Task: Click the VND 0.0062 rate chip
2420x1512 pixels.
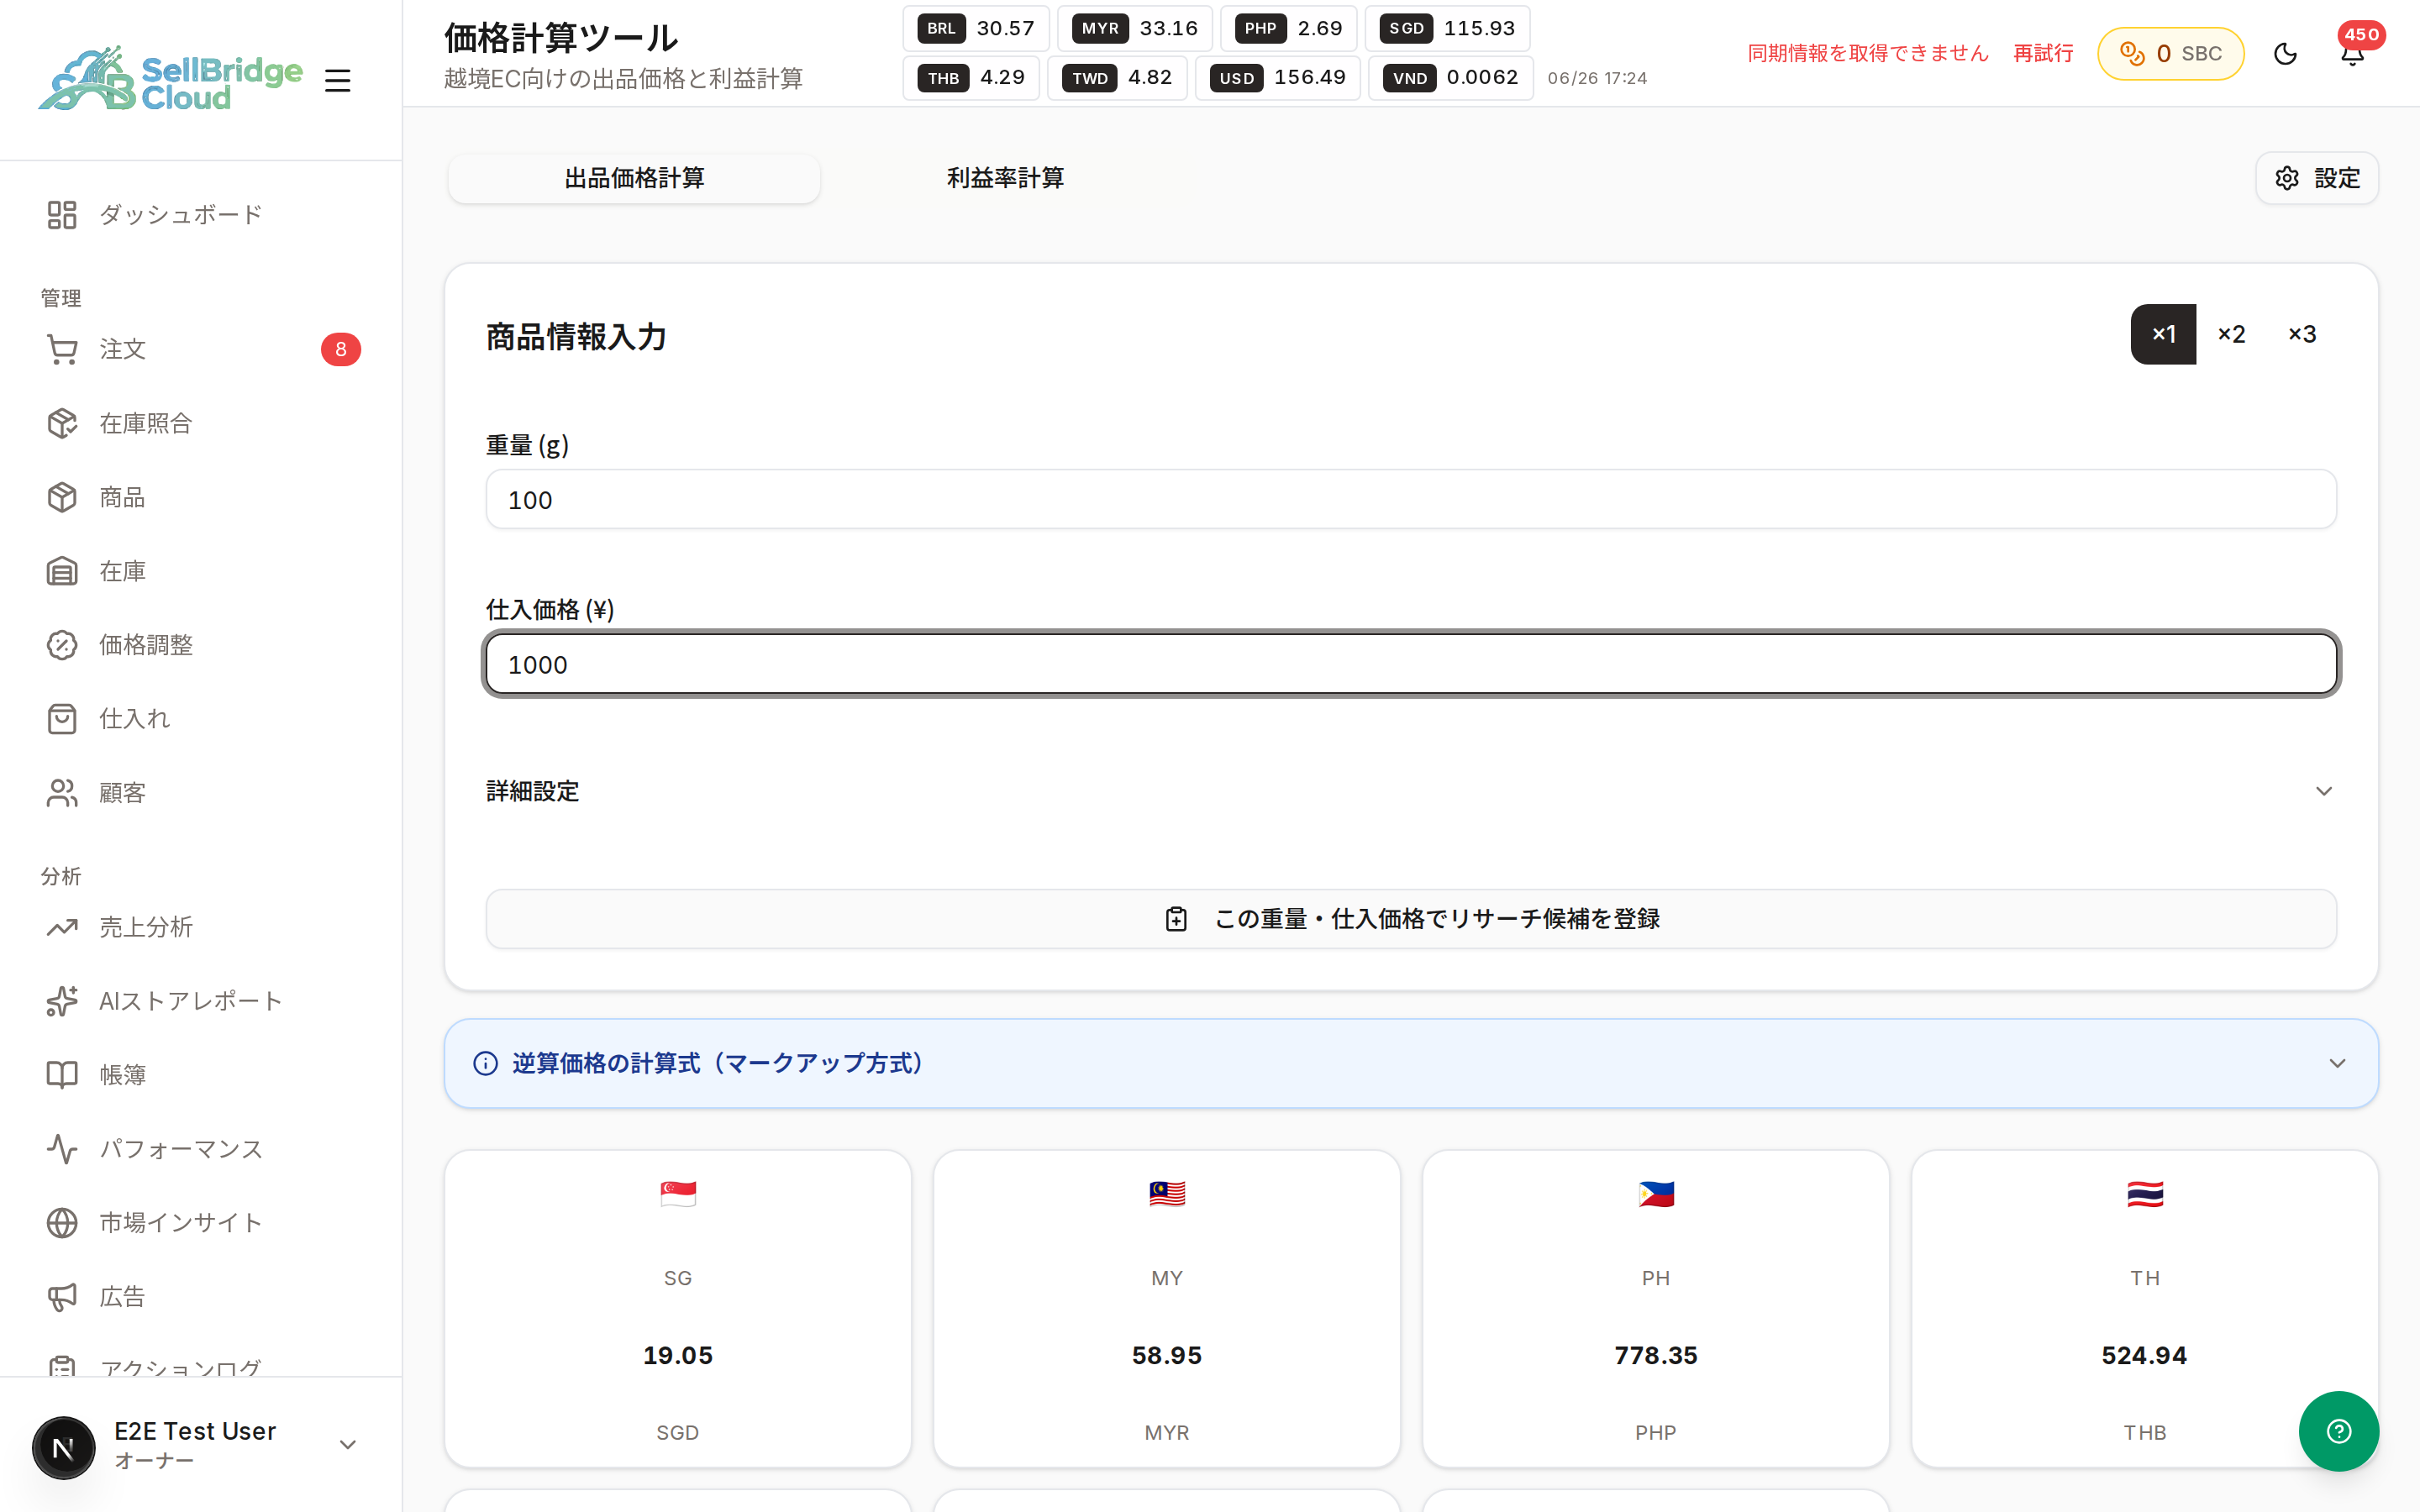Action: (1451, 78)
